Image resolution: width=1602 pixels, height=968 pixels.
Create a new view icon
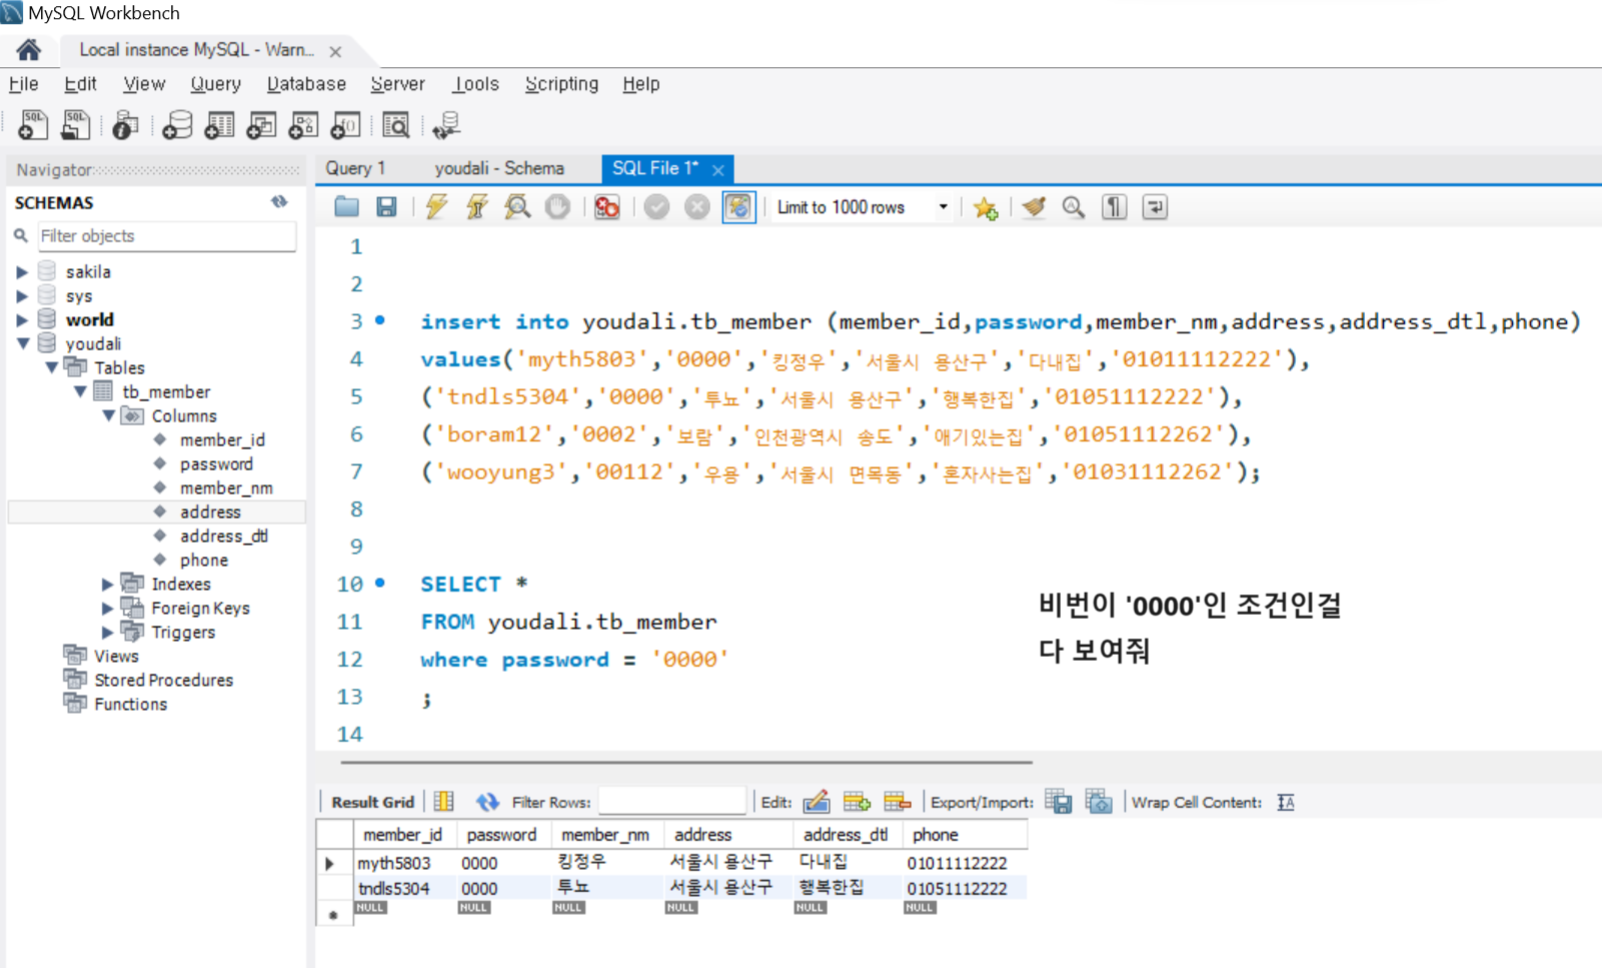[x=261, y=125]
